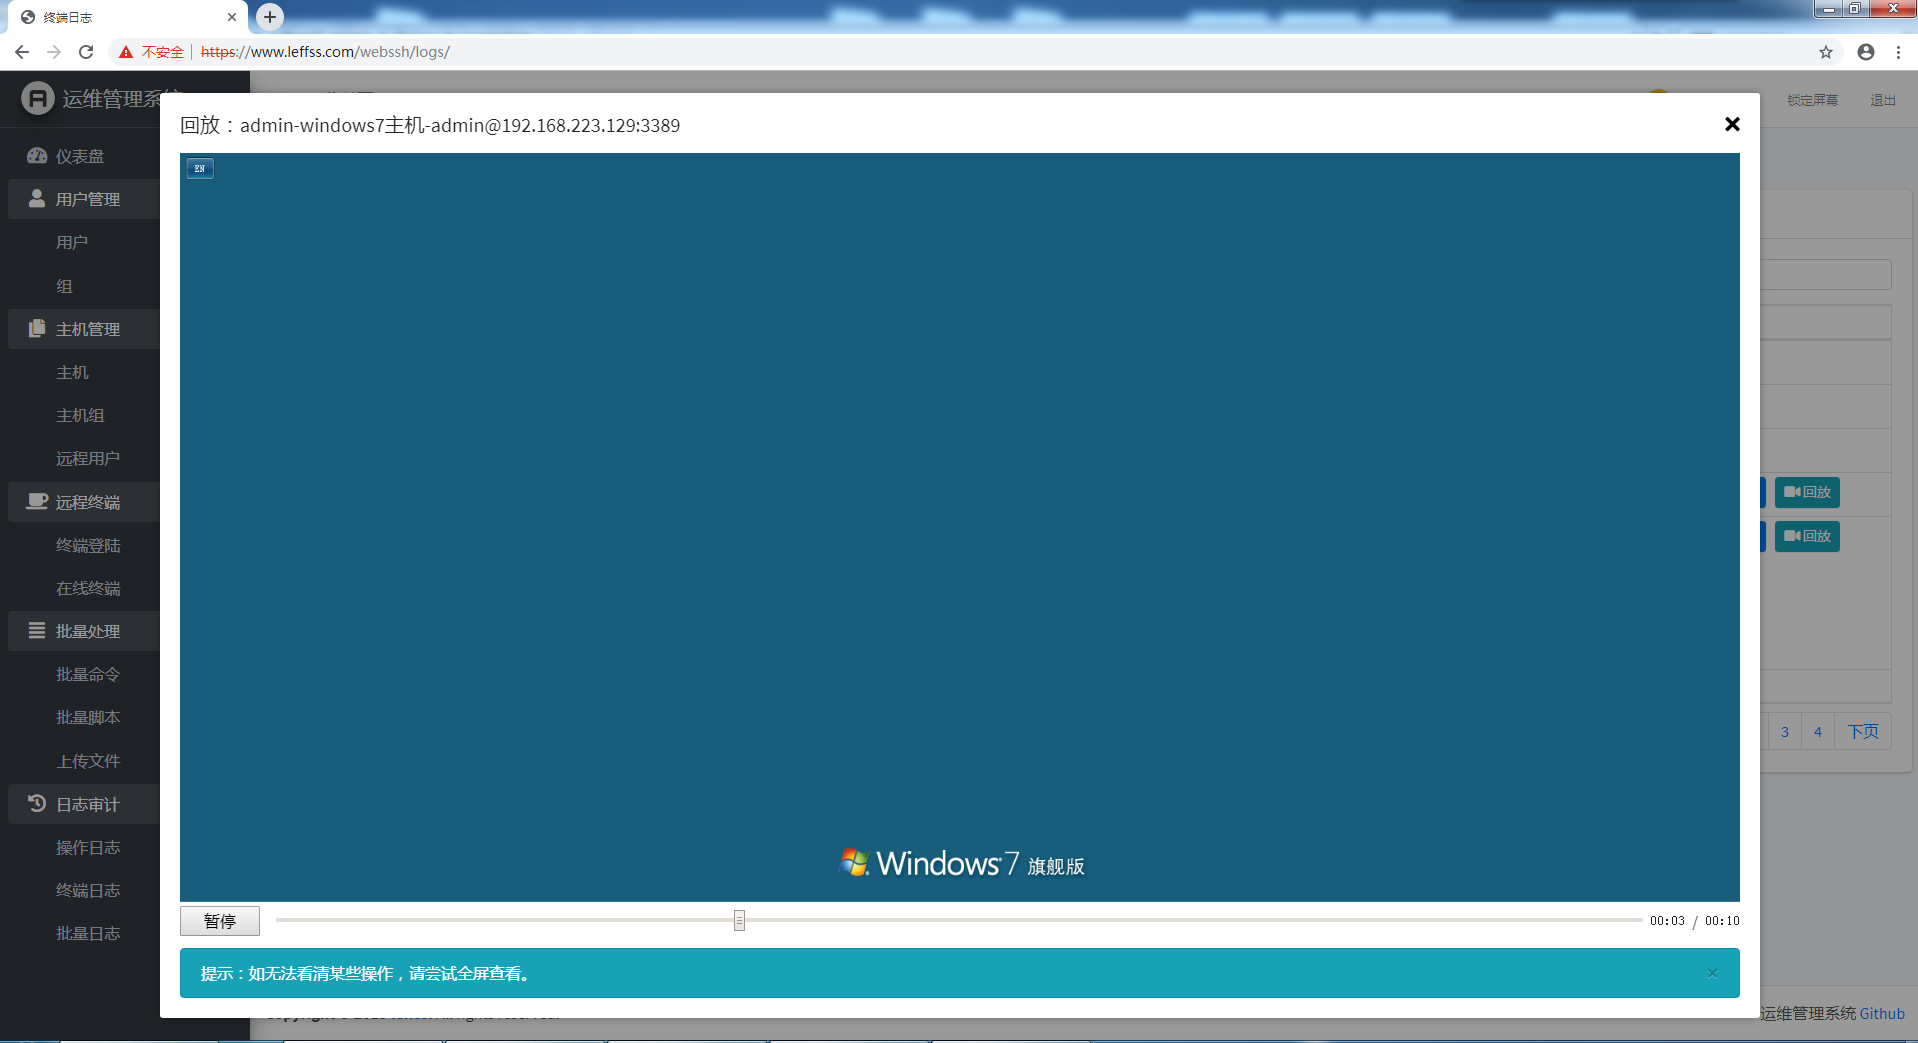This screenshot has width=1918, height=1043.
Task: Click the copy-files icon beside 主机管理
Action: [x=37, y=328]
